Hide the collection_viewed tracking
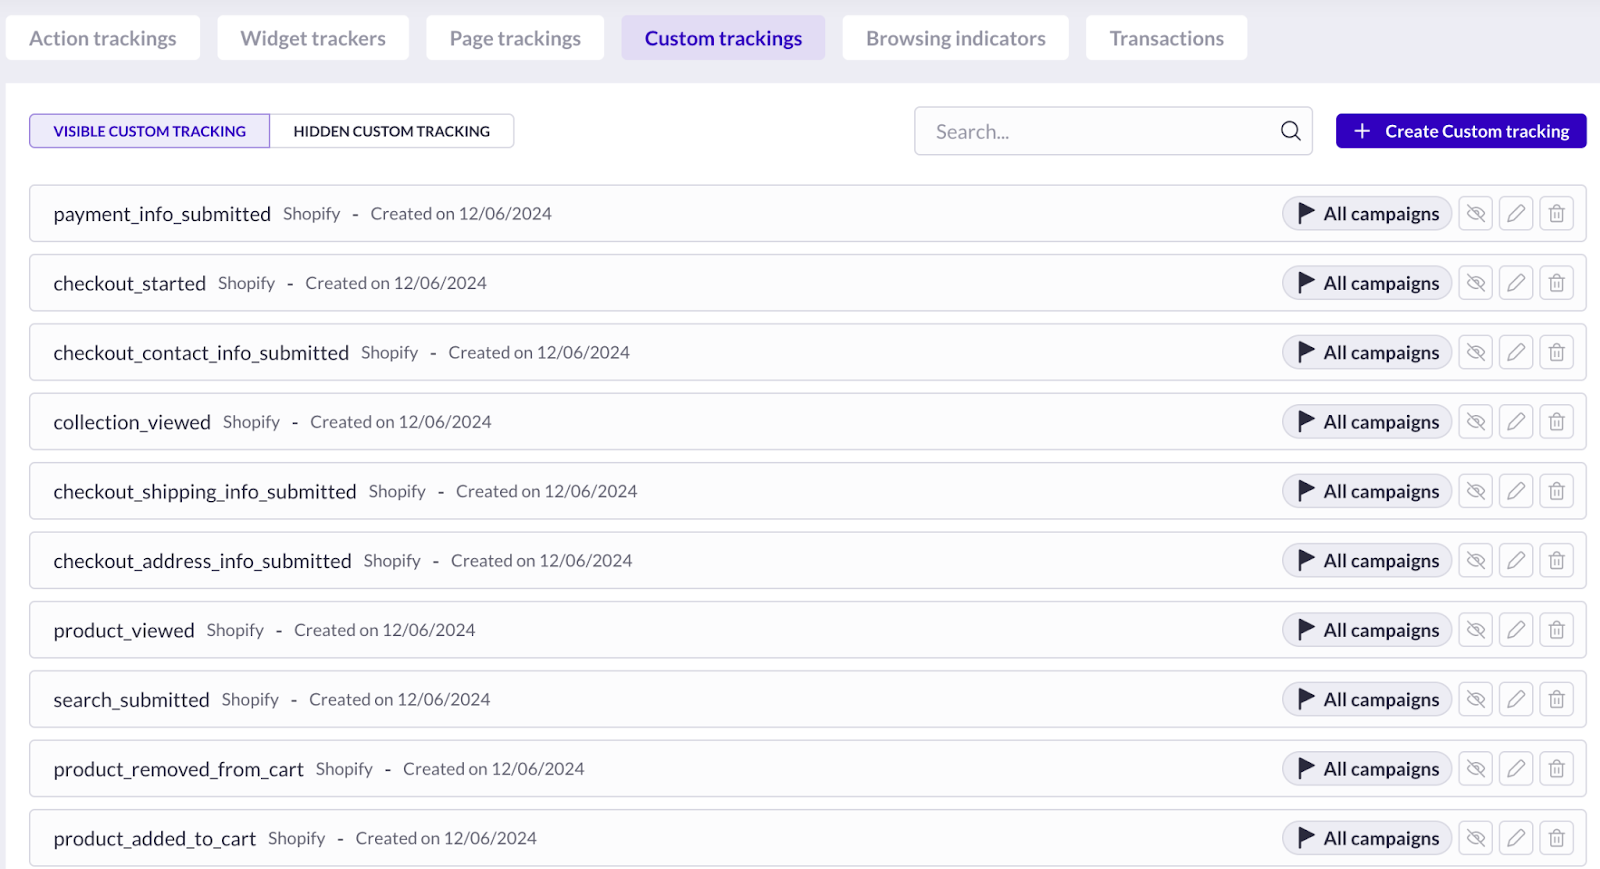The width and height of the screenshot is (1600, 869). click(x=1476, y=422)
